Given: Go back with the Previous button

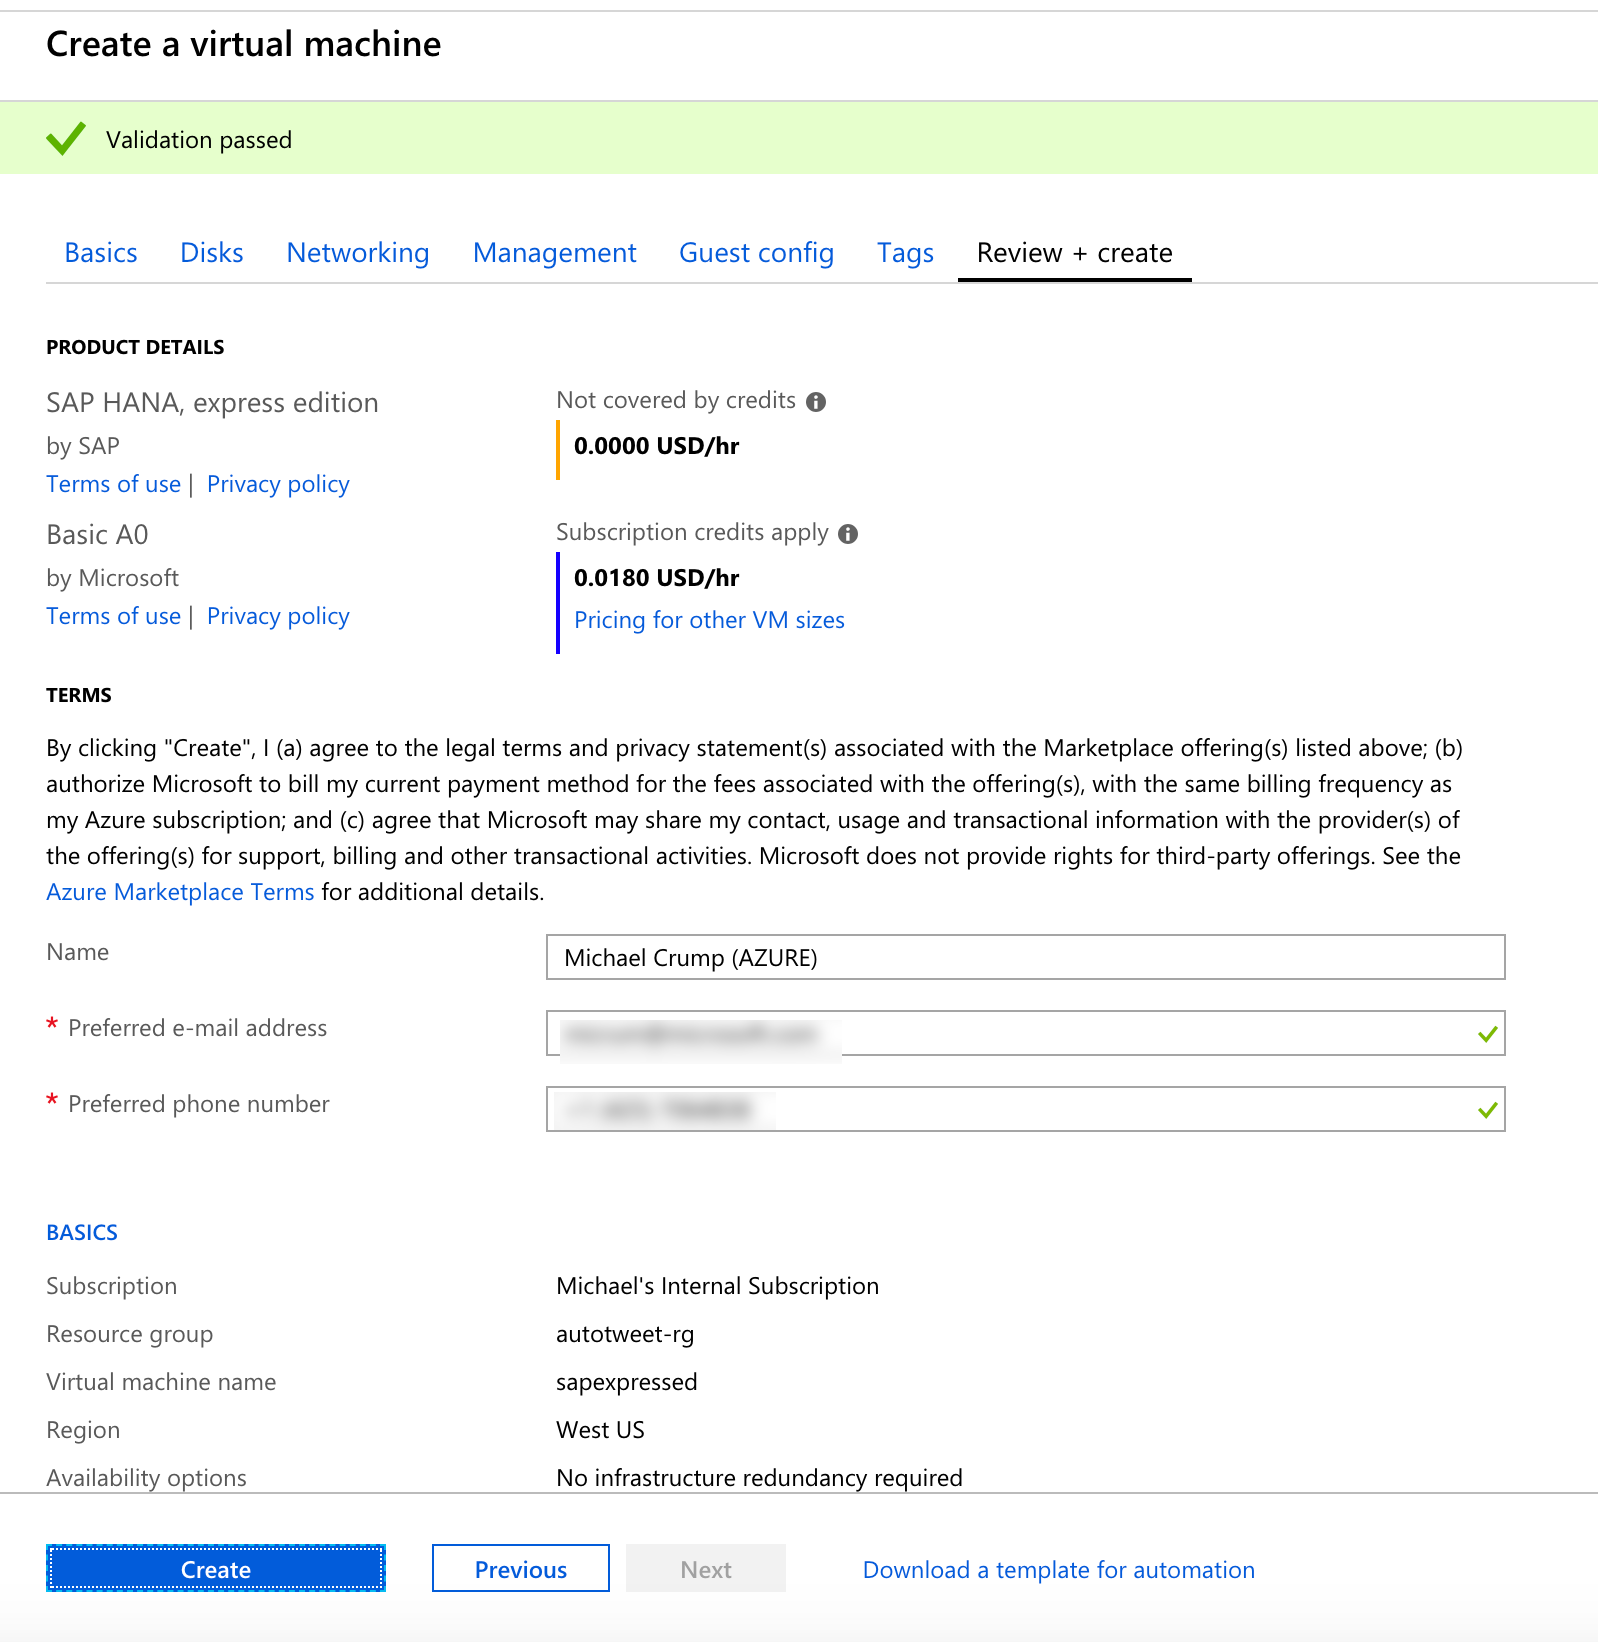Looking at the screenshot, I should click(x=521, y=1569).
